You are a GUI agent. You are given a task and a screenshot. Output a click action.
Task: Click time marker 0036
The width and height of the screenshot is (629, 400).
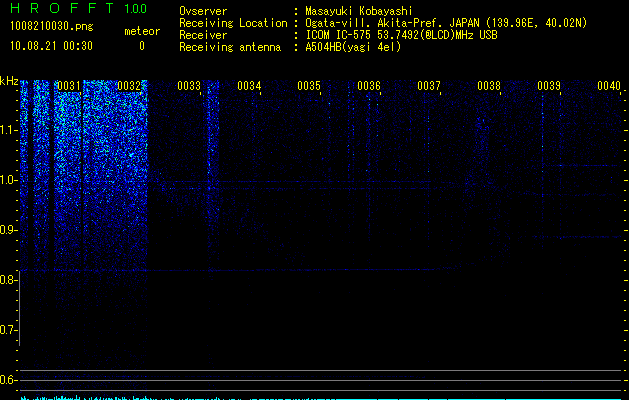pos(369,86)
